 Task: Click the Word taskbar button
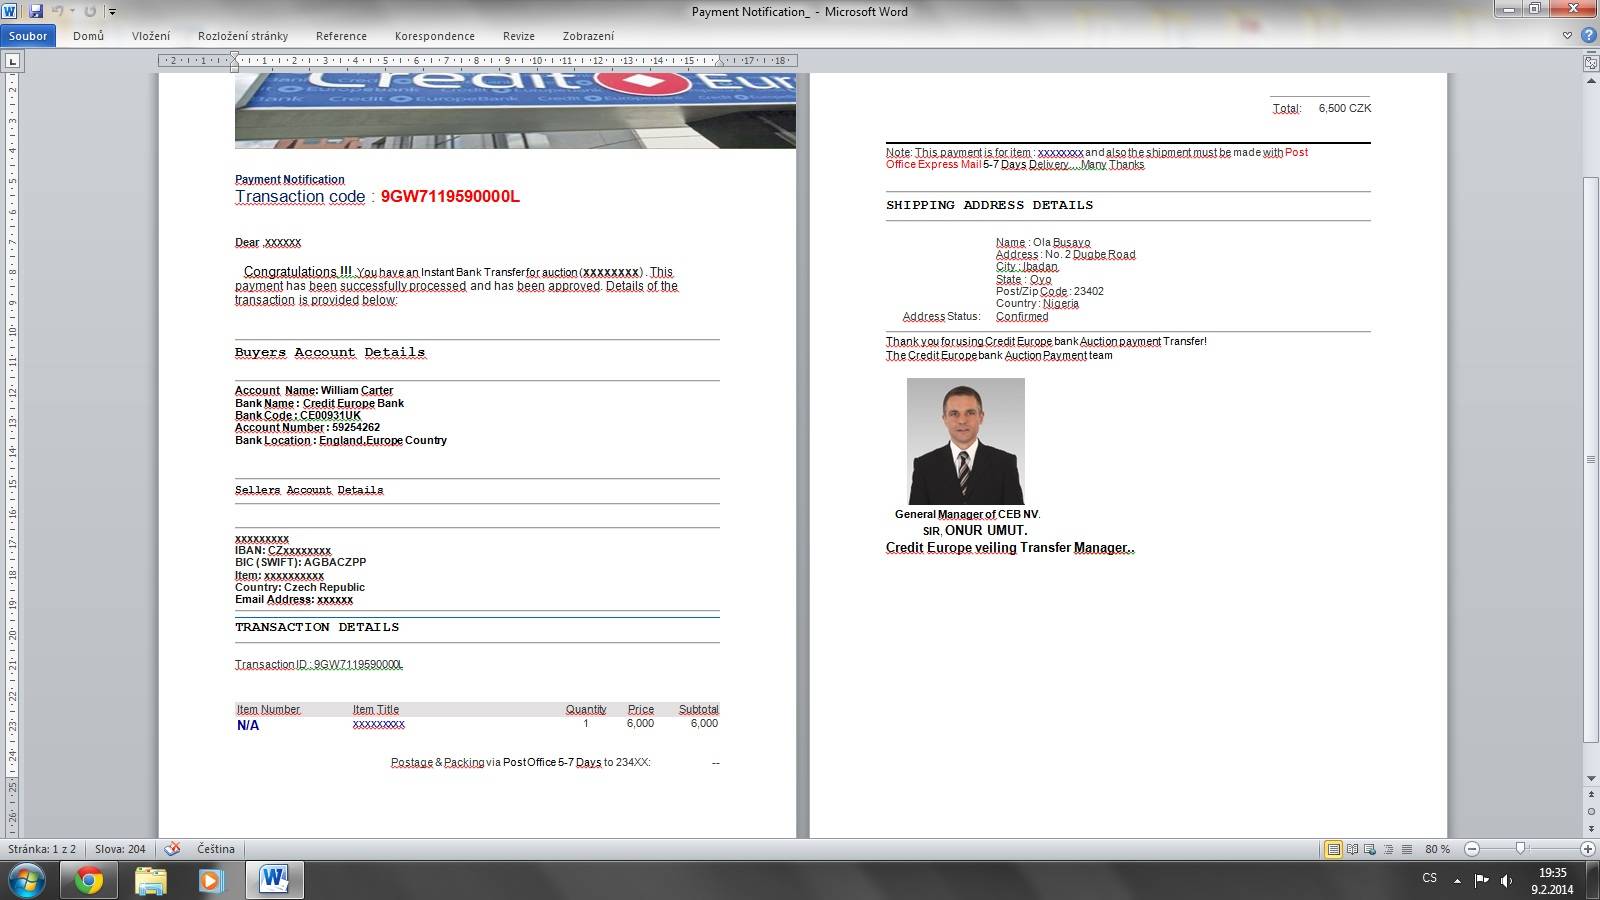[274, 880]
